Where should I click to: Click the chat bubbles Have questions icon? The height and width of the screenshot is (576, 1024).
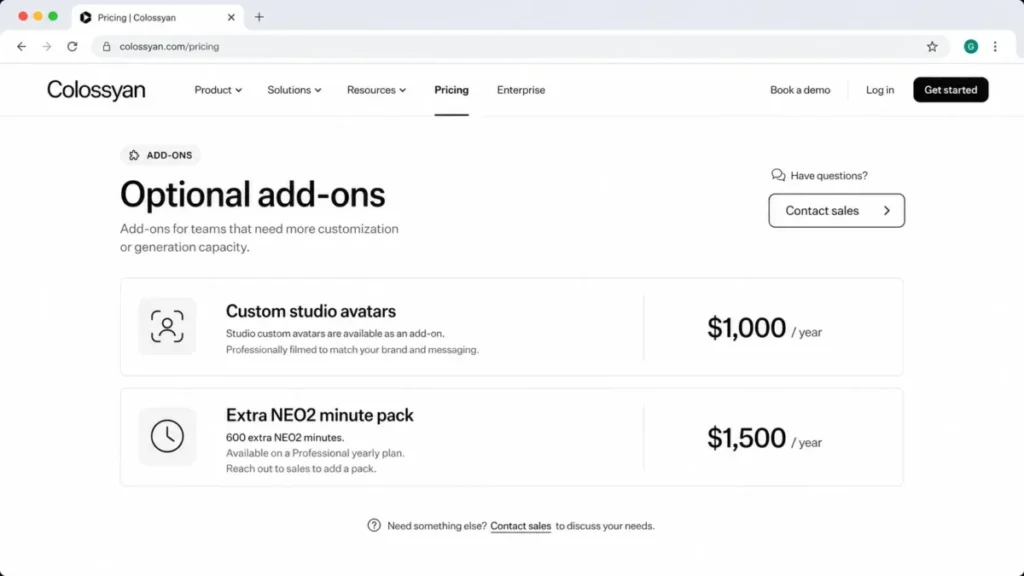pos(778,175)
